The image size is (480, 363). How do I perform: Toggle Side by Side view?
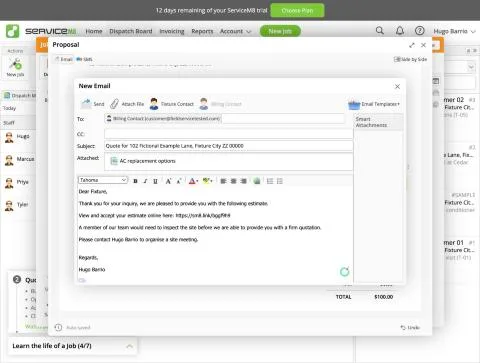(x=410, y=59)
